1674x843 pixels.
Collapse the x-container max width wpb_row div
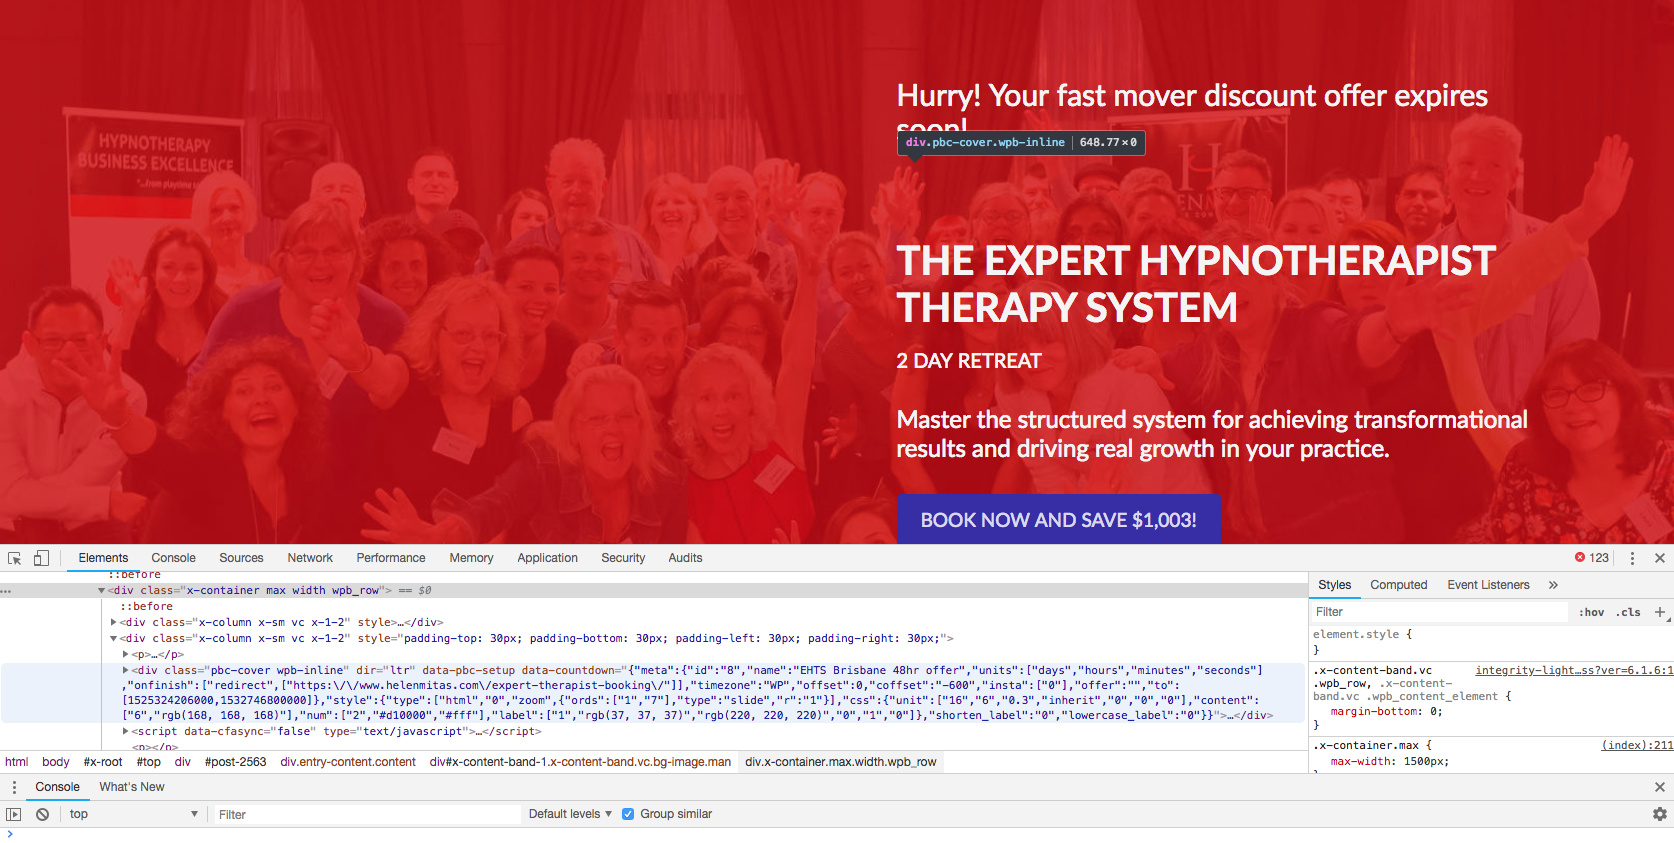click(101, 591)
